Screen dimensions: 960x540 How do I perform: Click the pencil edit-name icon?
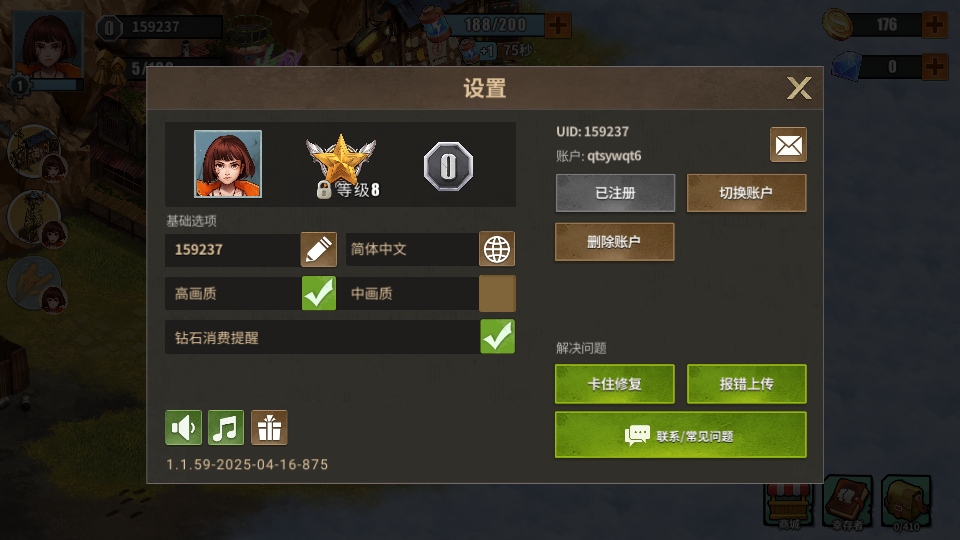(x=318, y=249)
